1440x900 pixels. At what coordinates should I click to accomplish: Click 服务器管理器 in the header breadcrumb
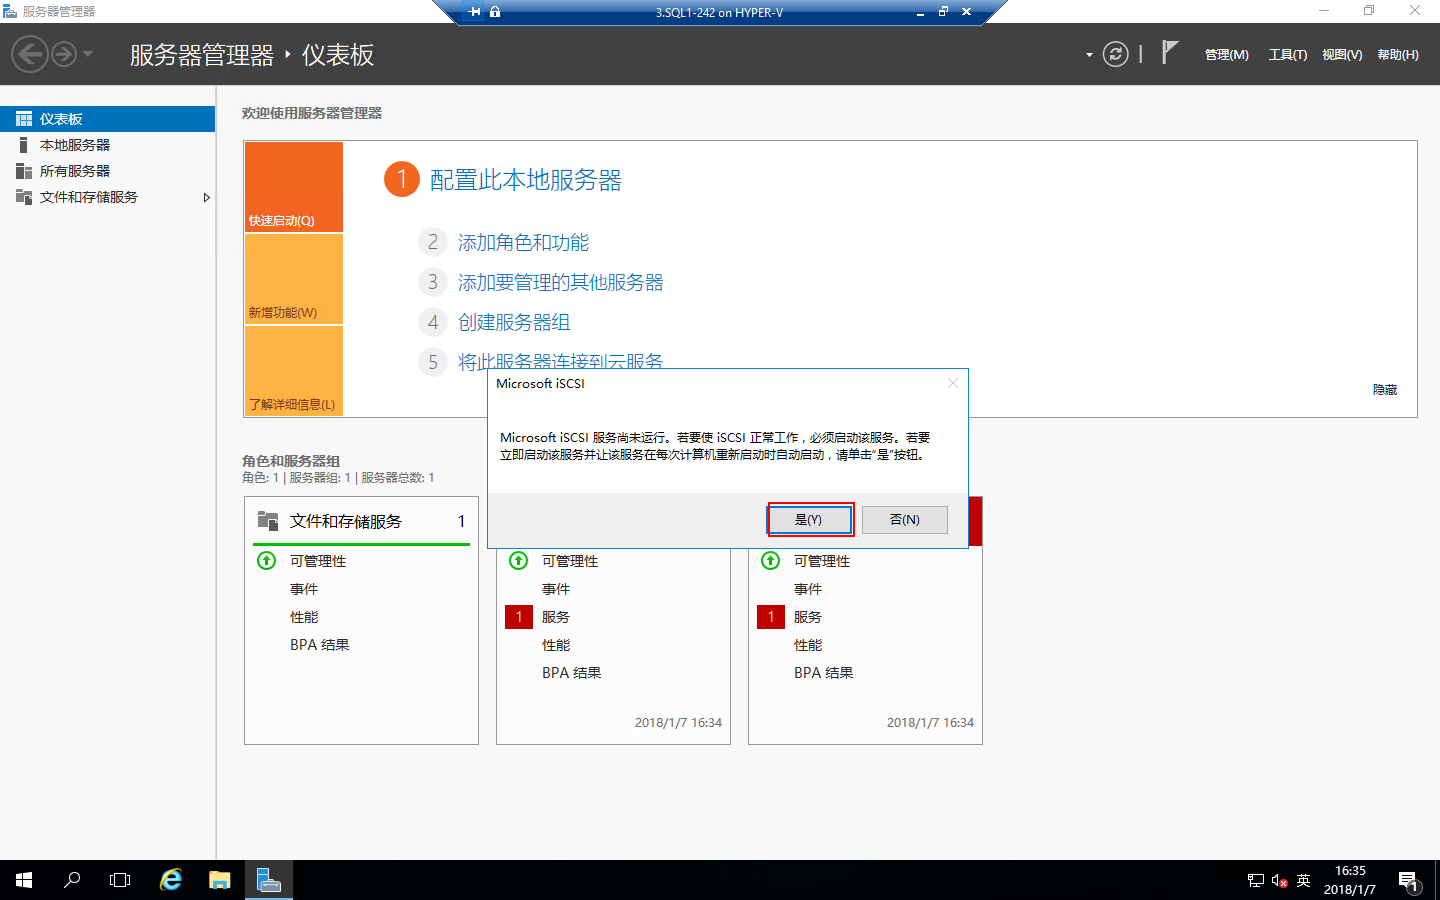[x=202, y=55]
